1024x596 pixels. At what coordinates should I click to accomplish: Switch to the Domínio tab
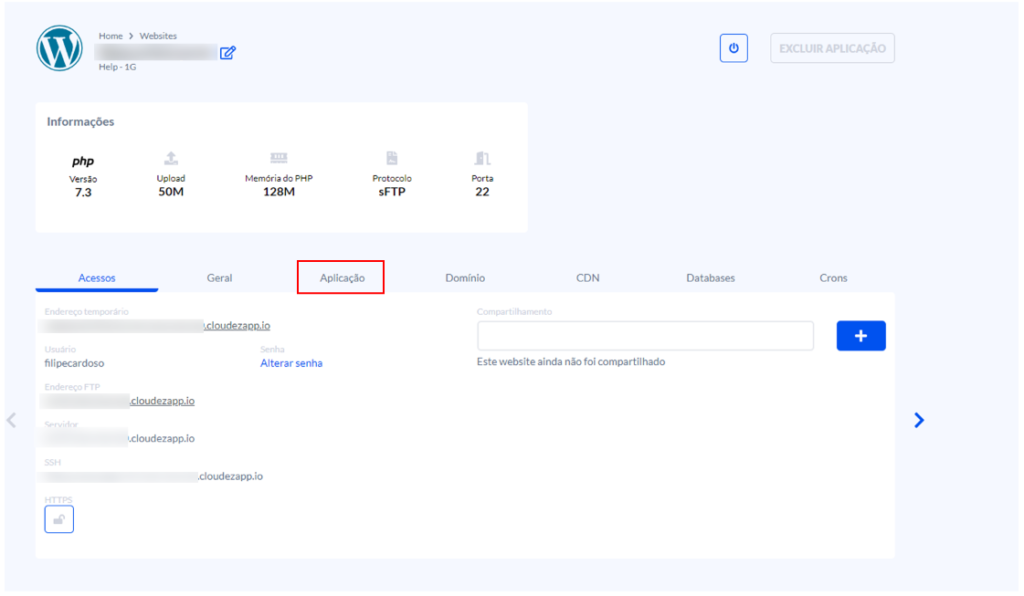[465, 278]
